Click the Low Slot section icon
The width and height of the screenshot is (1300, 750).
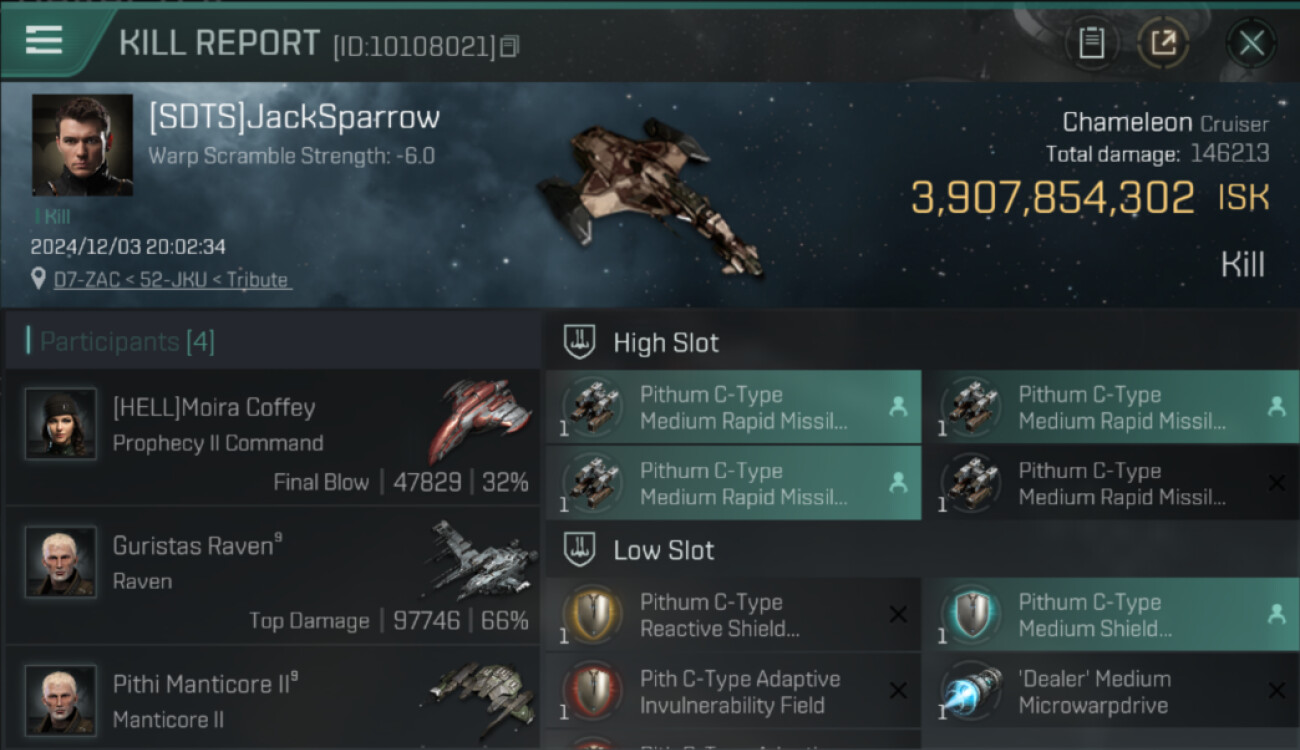[580, 549]
